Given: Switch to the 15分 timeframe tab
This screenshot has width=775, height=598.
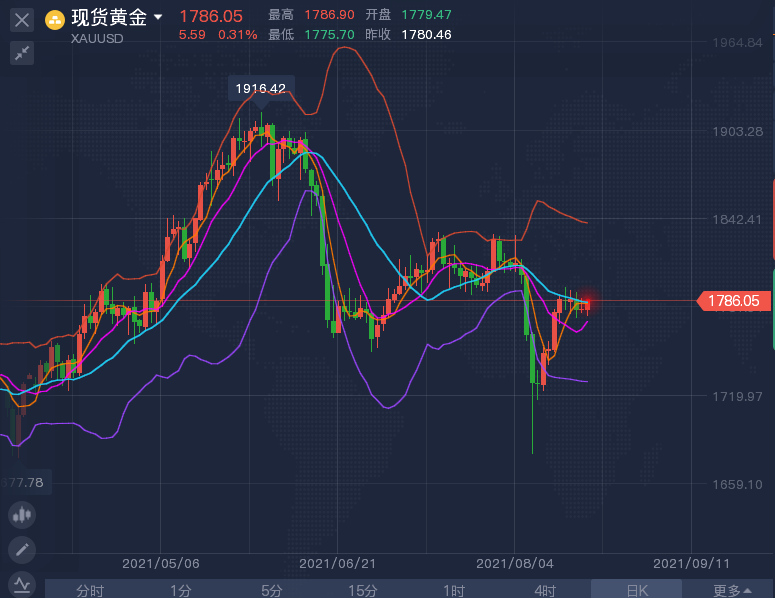Looking at the screenshot, I should pos(363,590).
